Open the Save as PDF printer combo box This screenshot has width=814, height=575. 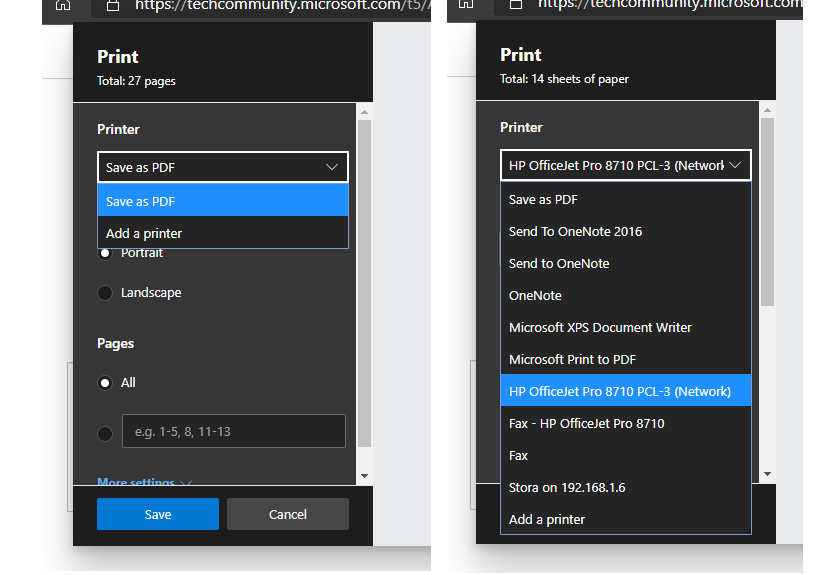pyautogui.click(x=223, y=167)
